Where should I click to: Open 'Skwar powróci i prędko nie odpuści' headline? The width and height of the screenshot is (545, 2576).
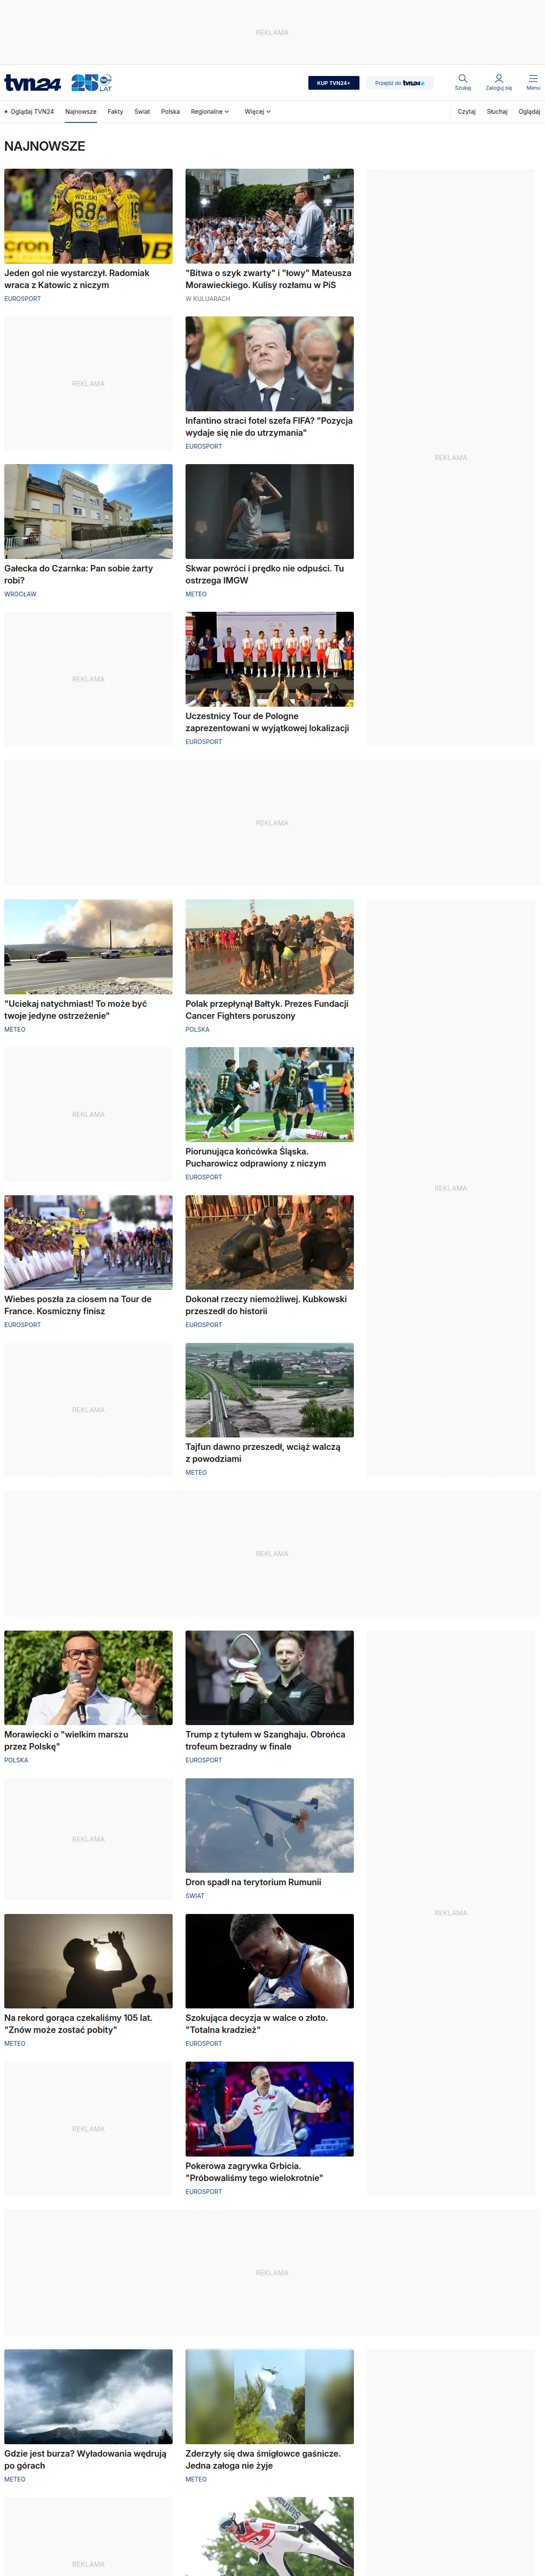(264, 574)
